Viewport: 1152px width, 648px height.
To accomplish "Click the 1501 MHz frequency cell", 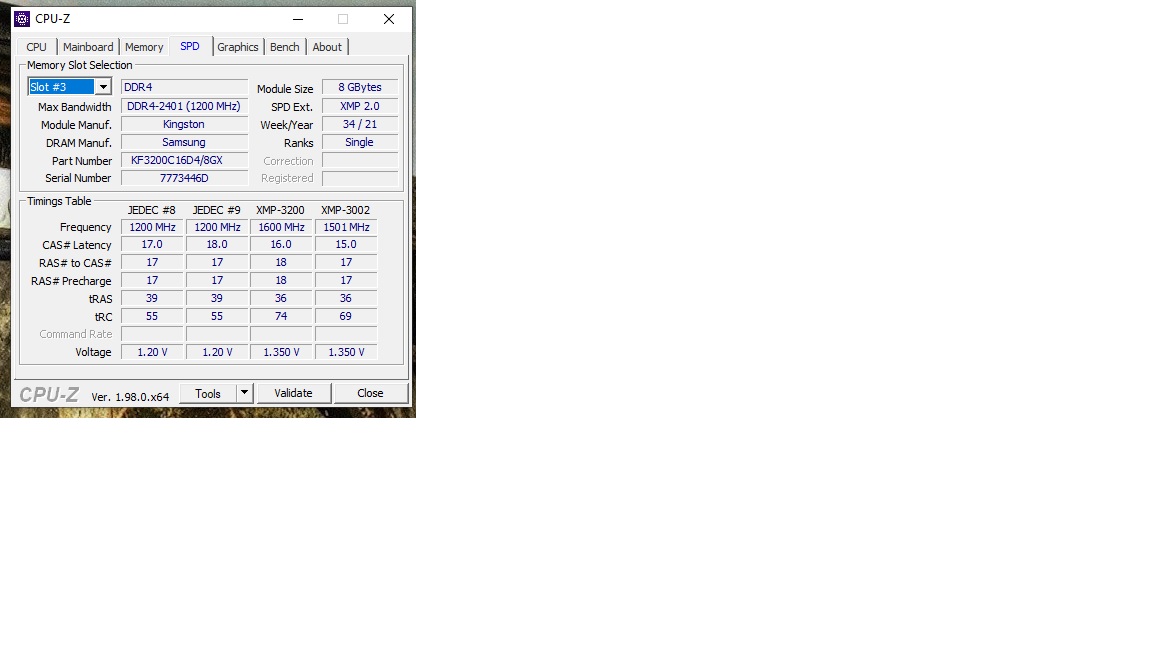I will point(346,227).
